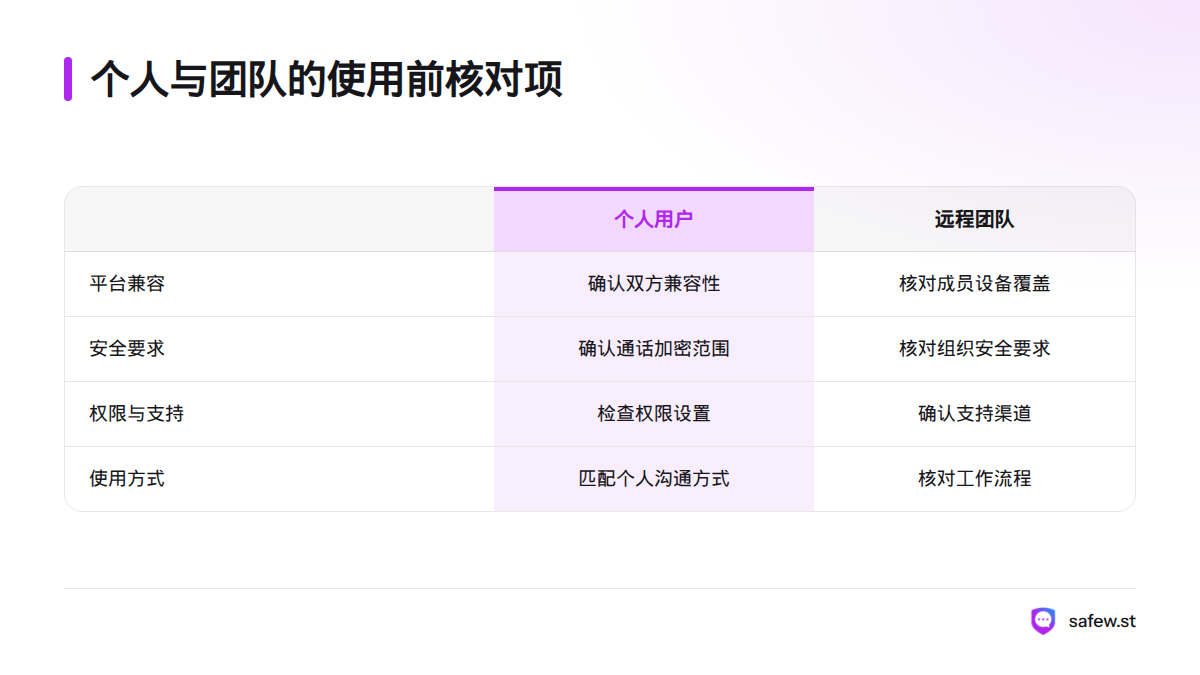This screenshot has height=675, width=1200.
Task: Click the cell 确认支持渠道
Action: click(x=975, y=414)
